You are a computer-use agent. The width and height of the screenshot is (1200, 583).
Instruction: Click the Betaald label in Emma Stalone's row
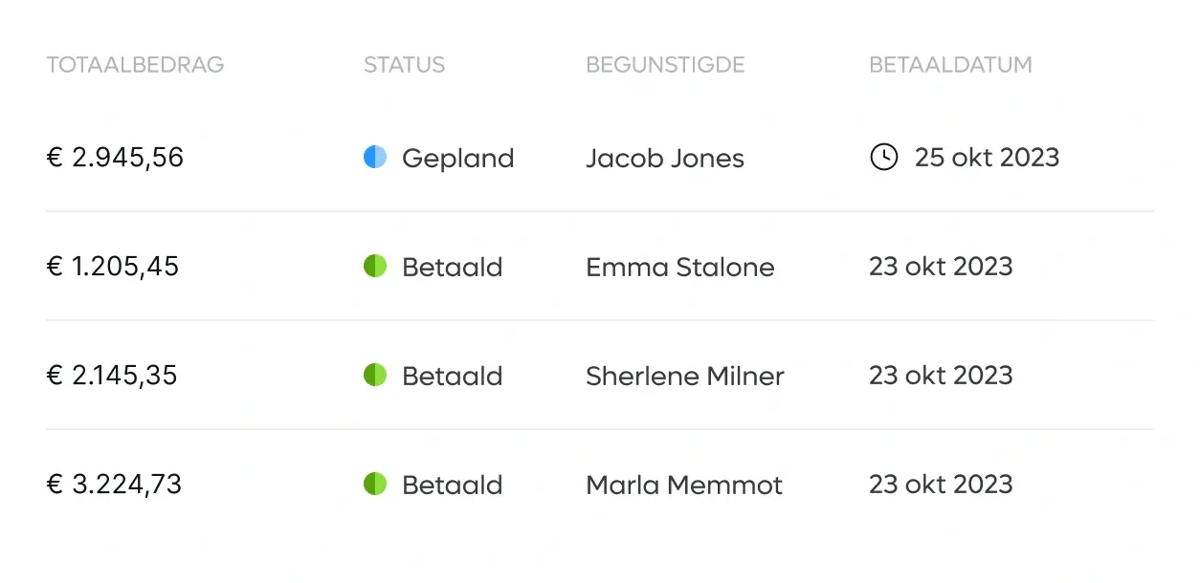coord(452,267)
